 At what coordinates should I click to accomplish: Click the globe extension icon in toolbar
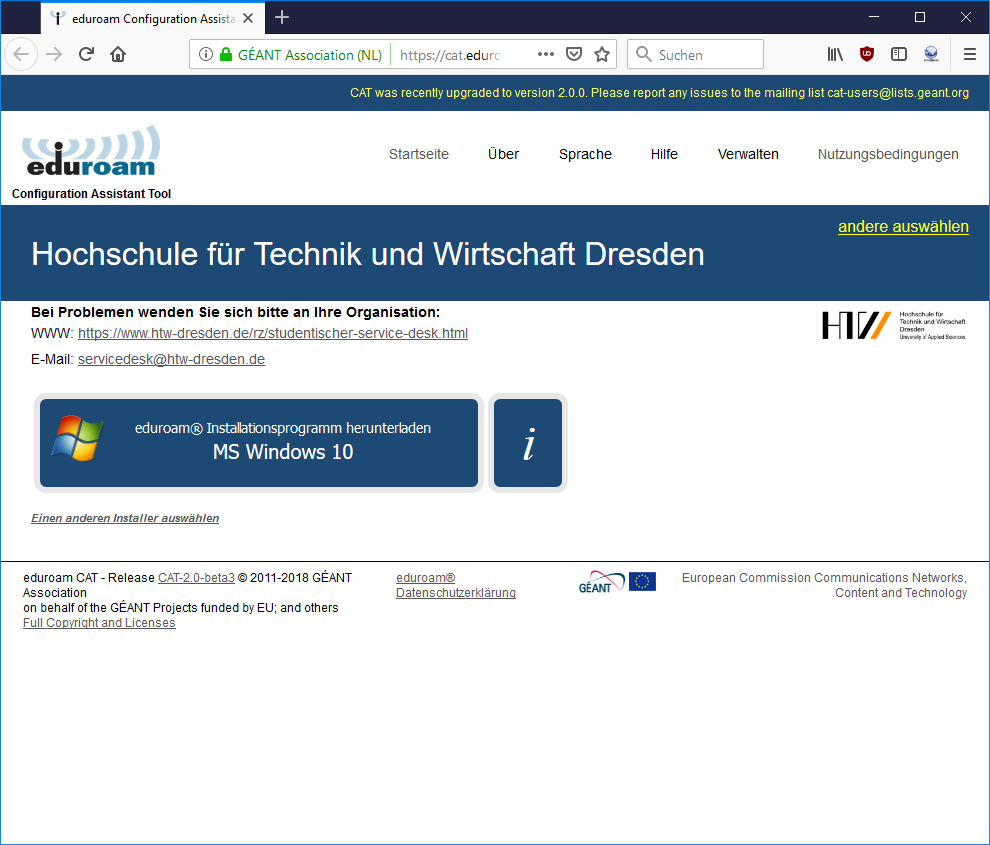click(x=931, y=54)
